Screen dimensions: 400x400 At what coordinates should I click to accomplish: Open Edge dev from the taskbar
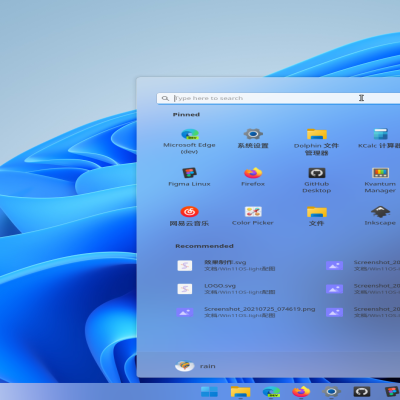(x=271, y=392)
